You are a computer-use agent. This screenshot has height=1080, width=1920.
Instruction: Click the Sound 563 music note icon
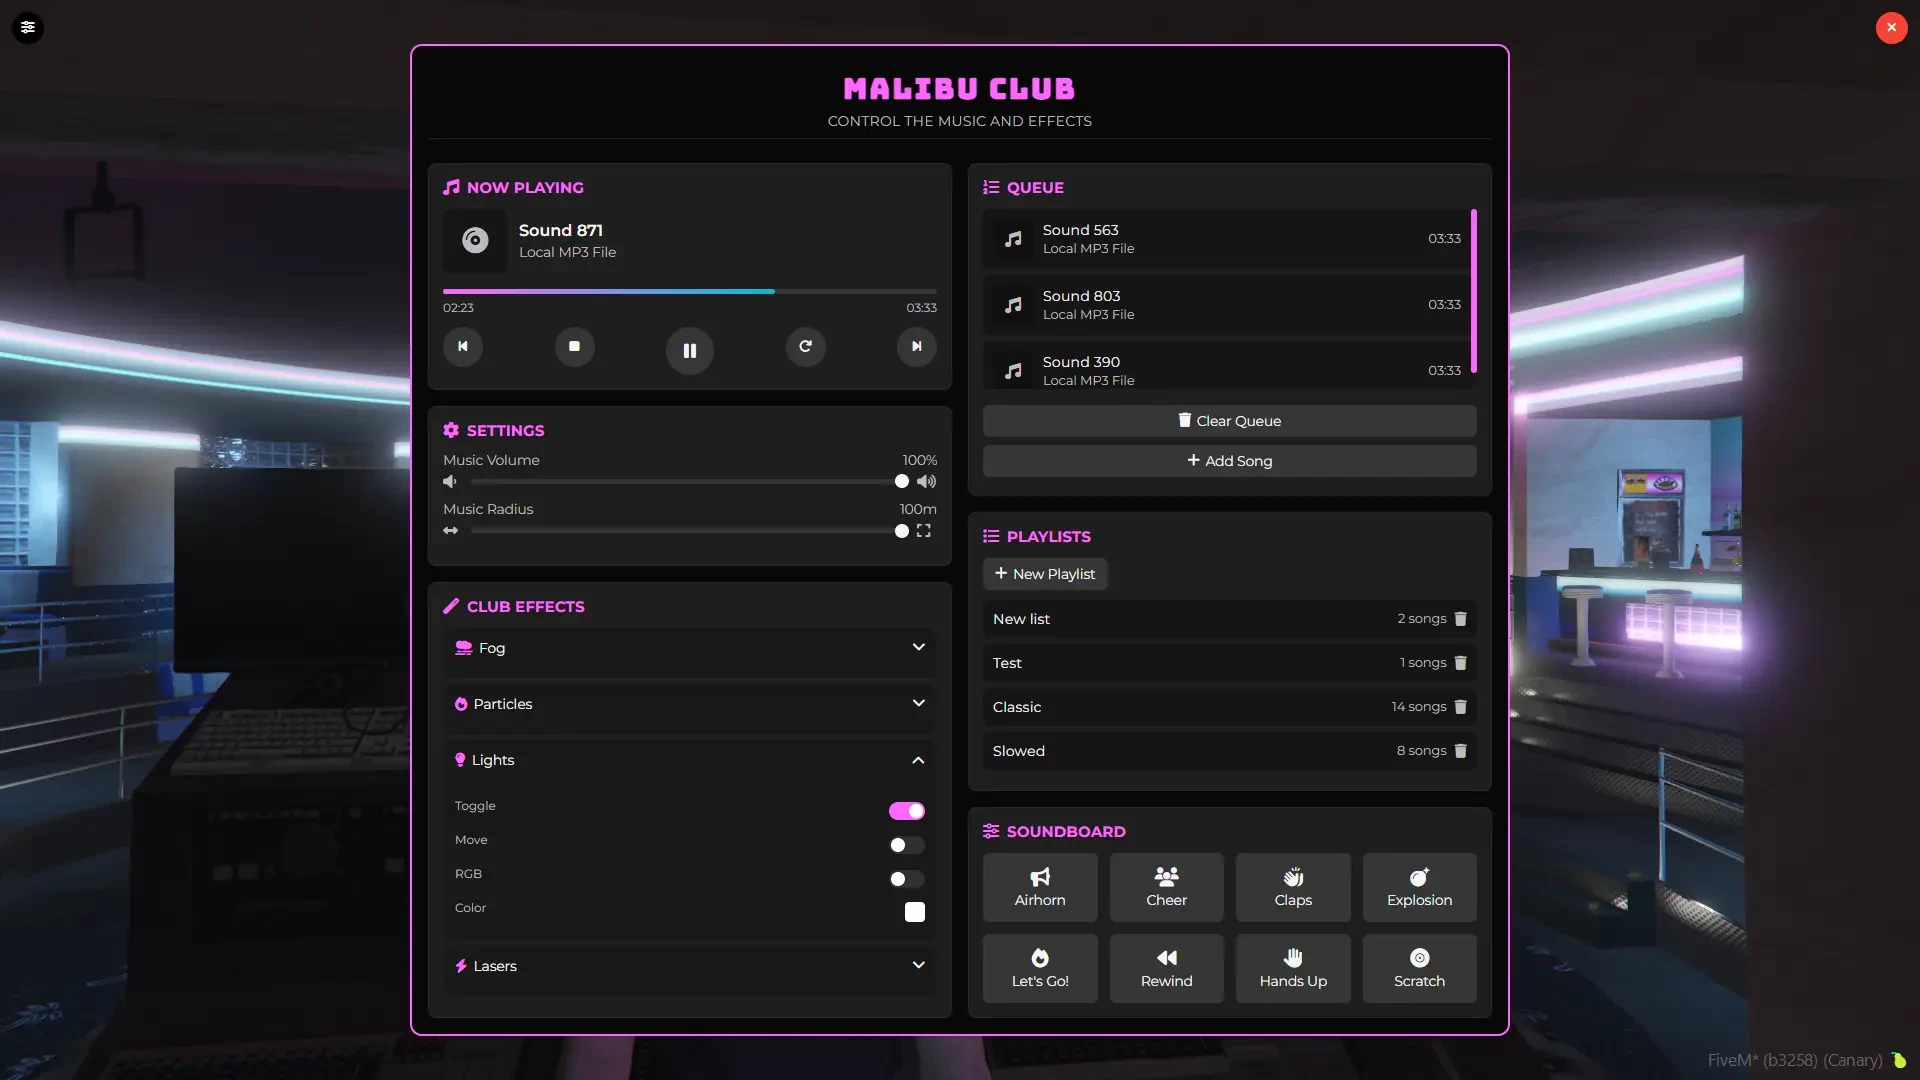tap(1014, 239)
